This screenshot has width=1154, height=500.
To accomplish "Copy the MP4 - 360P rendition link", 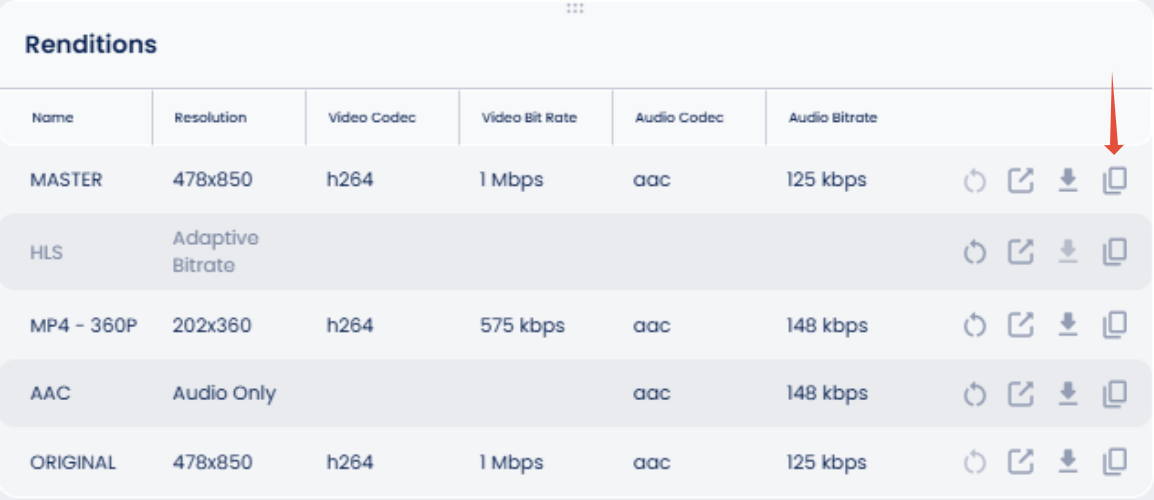I will (x=1114, y=324).
